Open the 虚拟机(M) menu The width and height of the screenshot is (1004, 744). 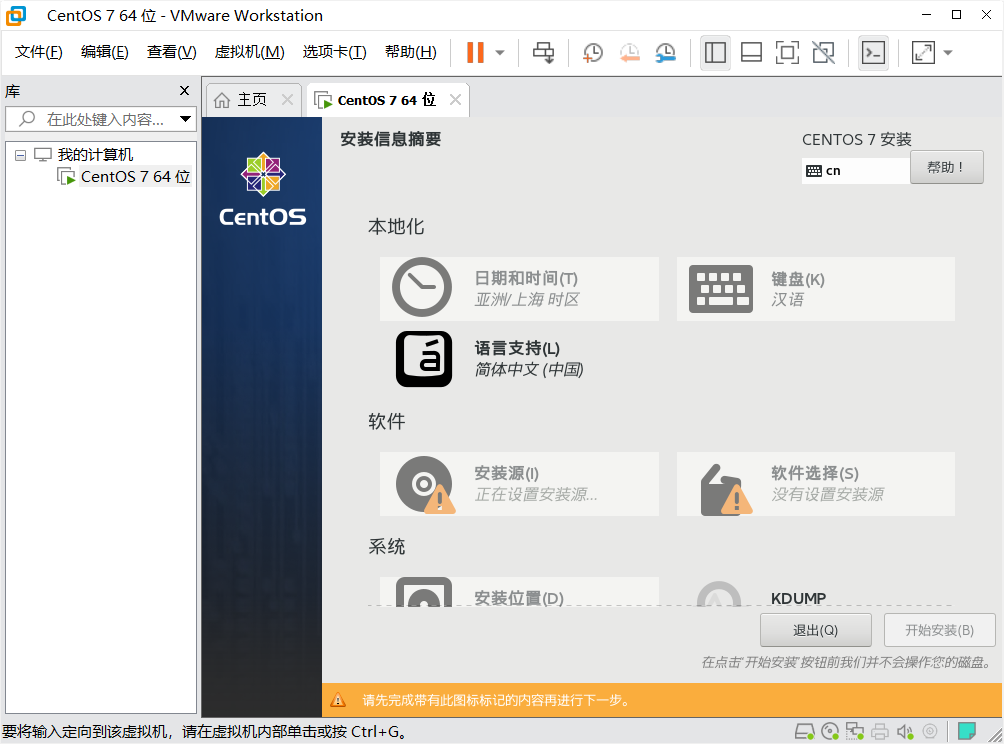pos(249,52)
